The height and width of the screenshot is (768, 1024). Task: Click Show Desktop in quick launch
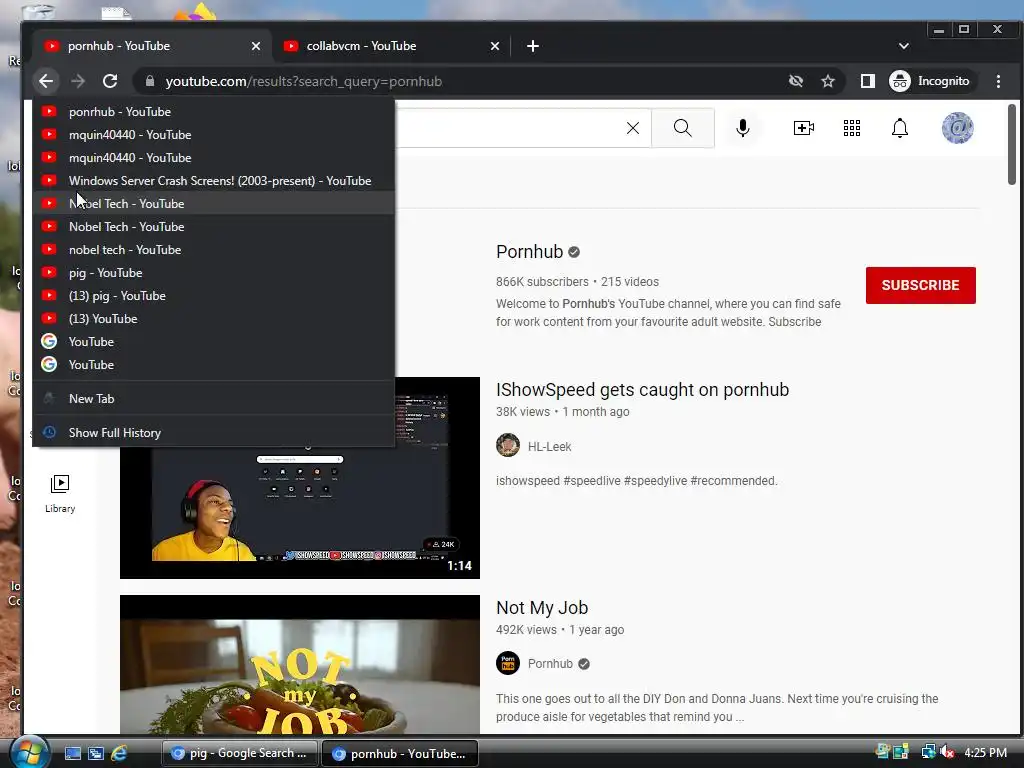pyautogui.click(x=72, y=753)
